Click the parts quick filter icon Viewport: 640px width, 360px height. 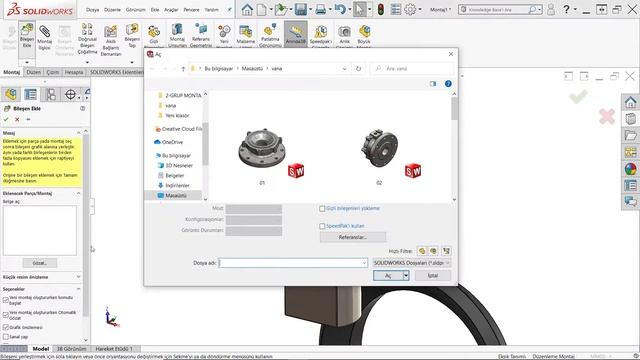coord(422,251)
